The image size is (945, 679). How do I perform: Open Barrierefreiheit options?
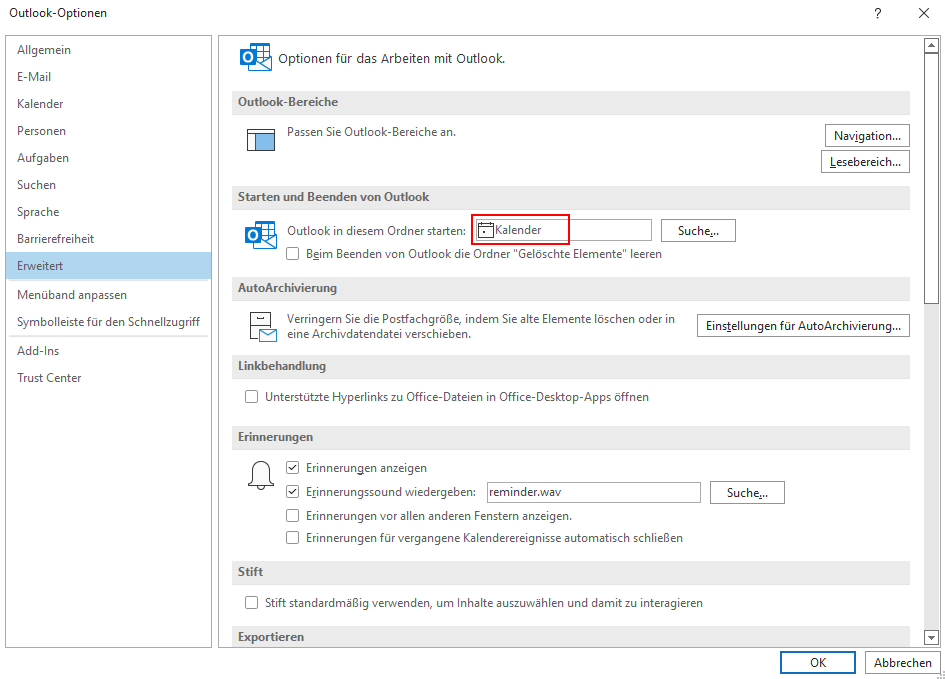click(x=108, y=239)
